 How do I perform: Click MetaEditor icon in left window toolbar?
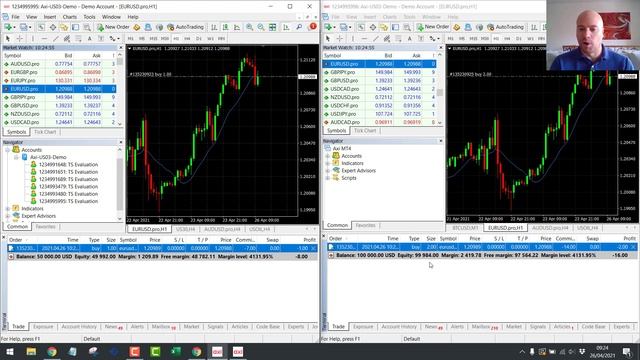tap(137, 27)
